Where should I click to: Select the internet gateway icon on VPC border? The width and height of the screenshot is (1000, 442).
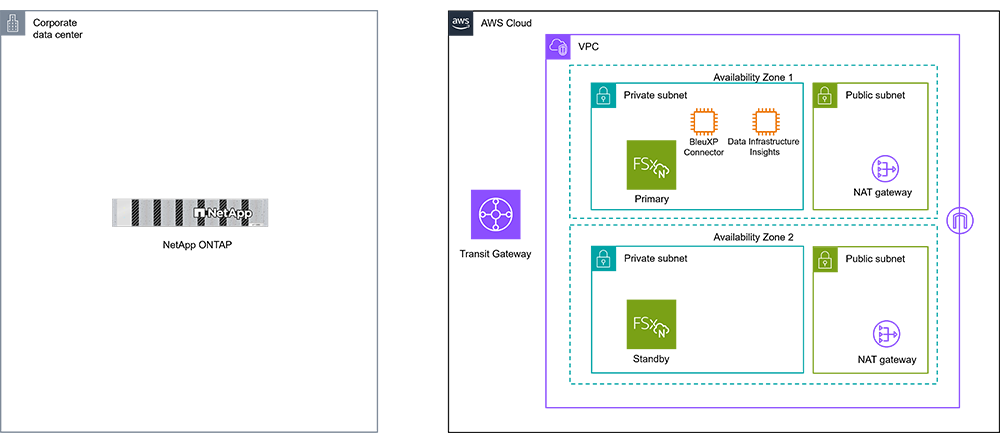pos(960,220)
